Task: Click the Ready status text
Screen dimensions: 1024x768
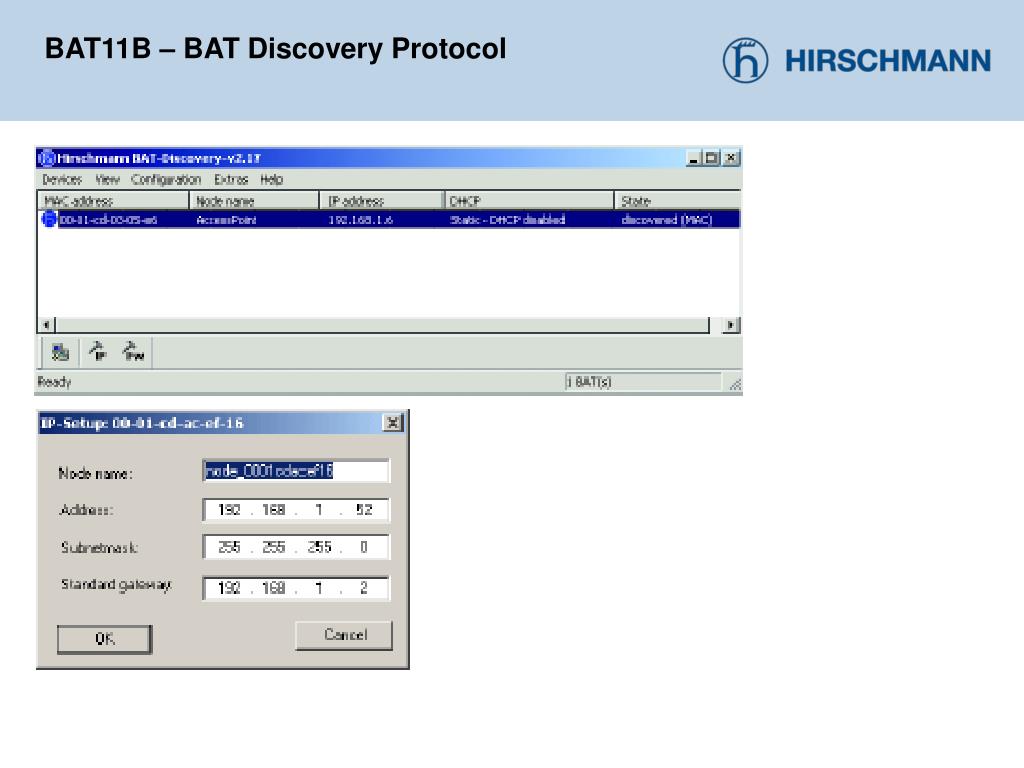Action: [54, 381]
